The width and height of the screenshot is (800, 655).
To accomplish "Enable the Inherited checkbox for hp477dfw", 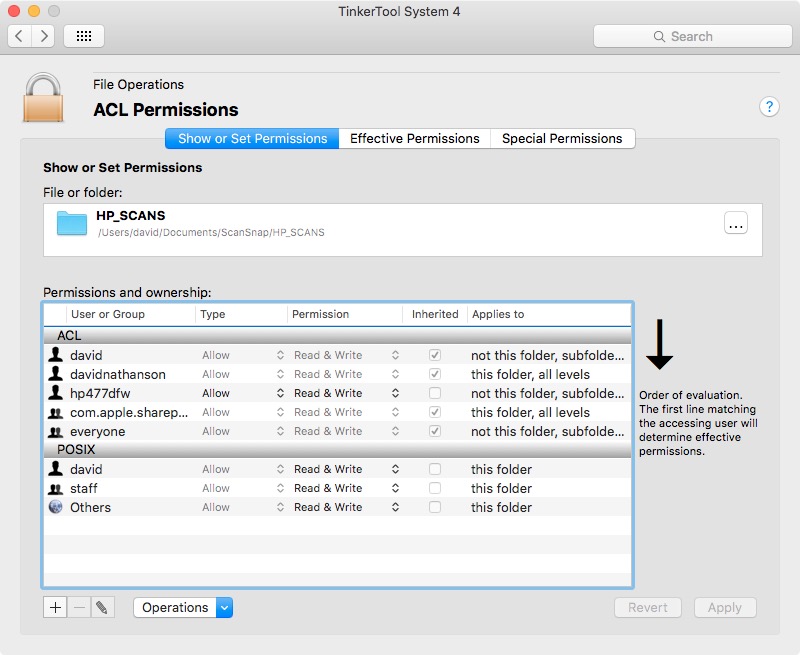I will click(x=435, y=393).
